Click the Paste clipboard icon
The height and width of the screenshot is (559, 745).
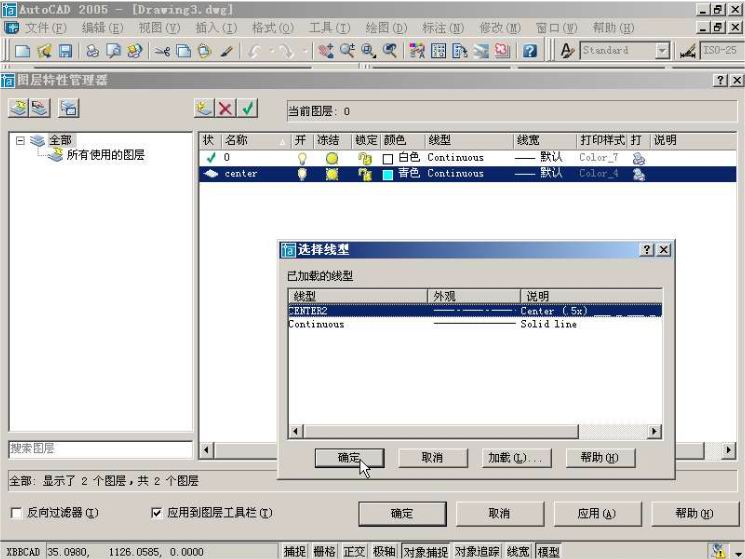point(204,50)
